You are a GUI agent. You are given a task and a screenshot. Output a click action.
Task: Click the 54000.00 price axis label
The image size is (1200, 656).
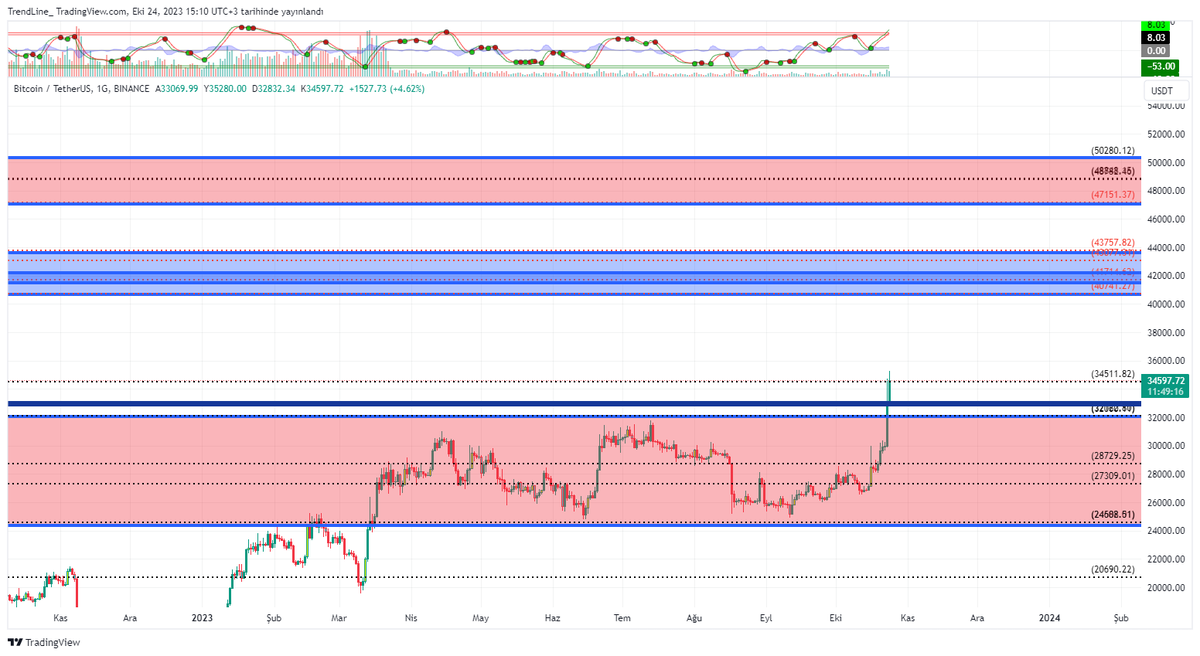[1166, 106]
